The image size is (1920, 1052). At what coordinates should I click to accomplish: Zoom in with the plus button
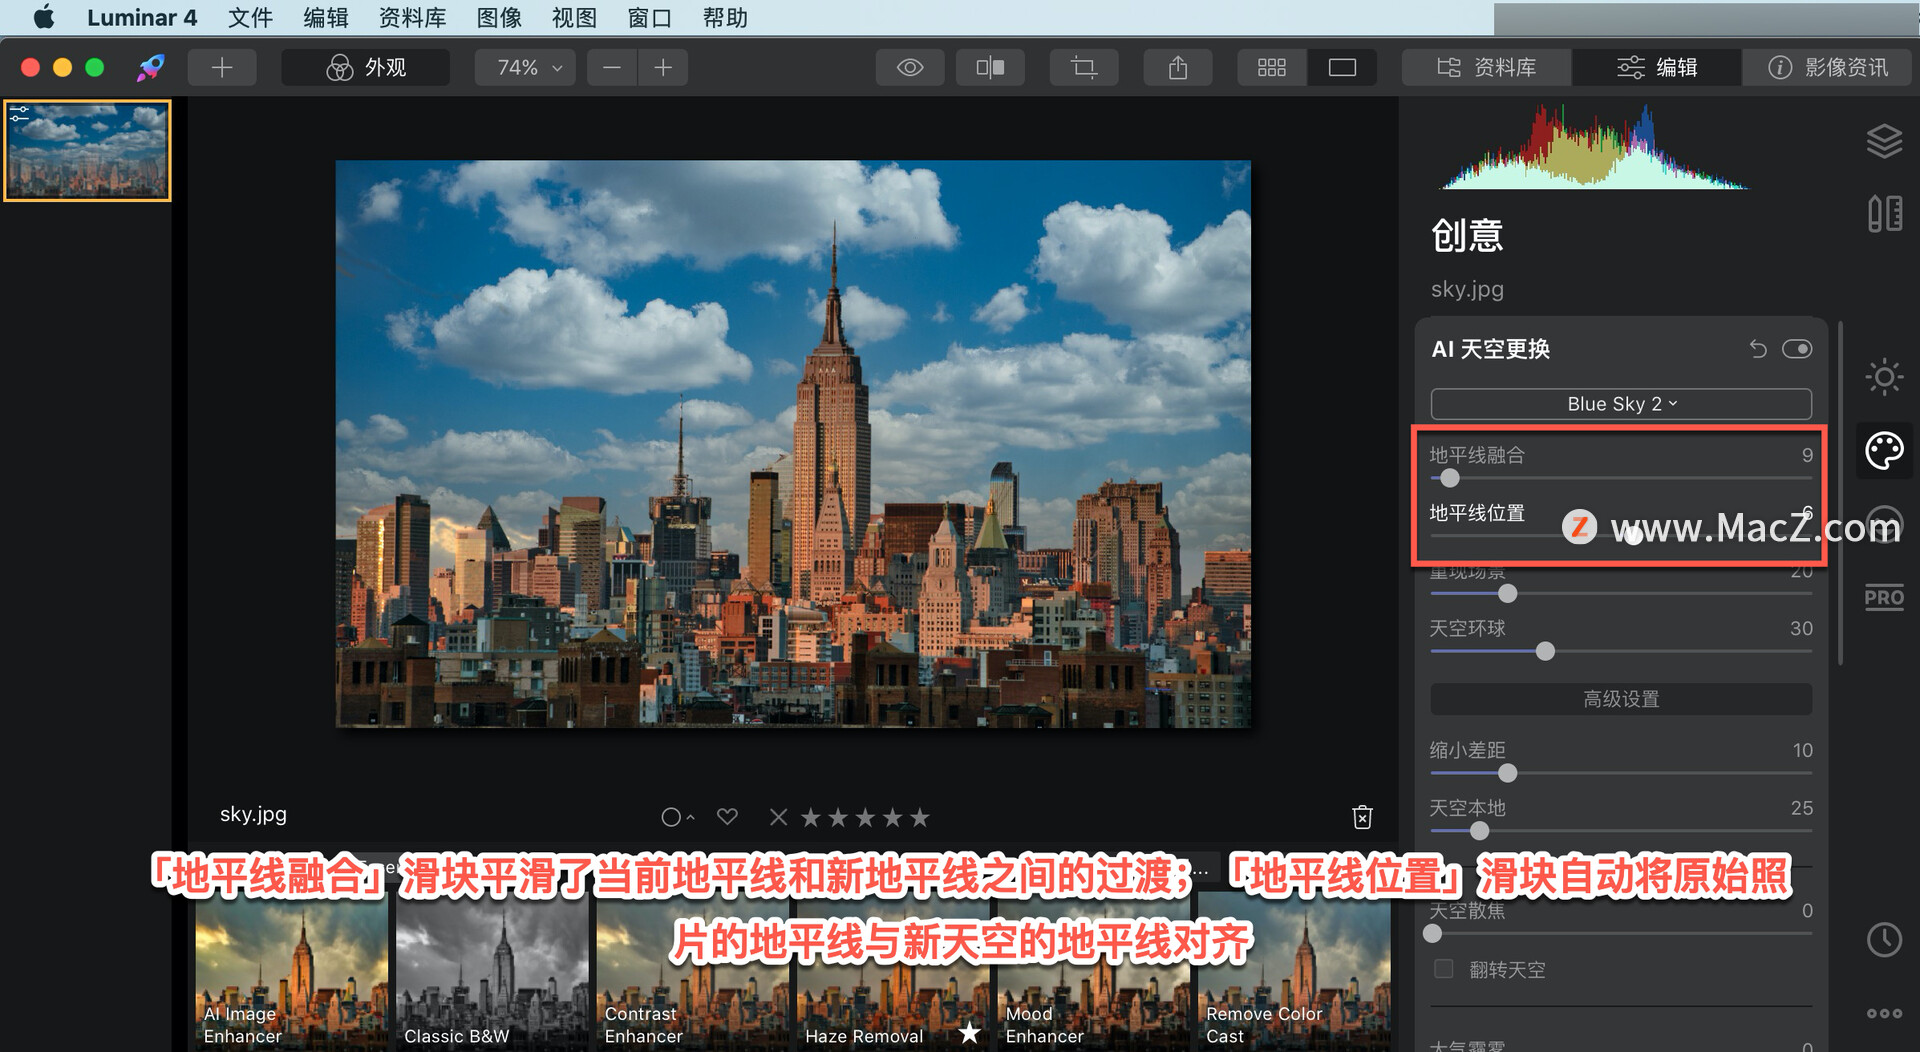(x=663, y=67)
